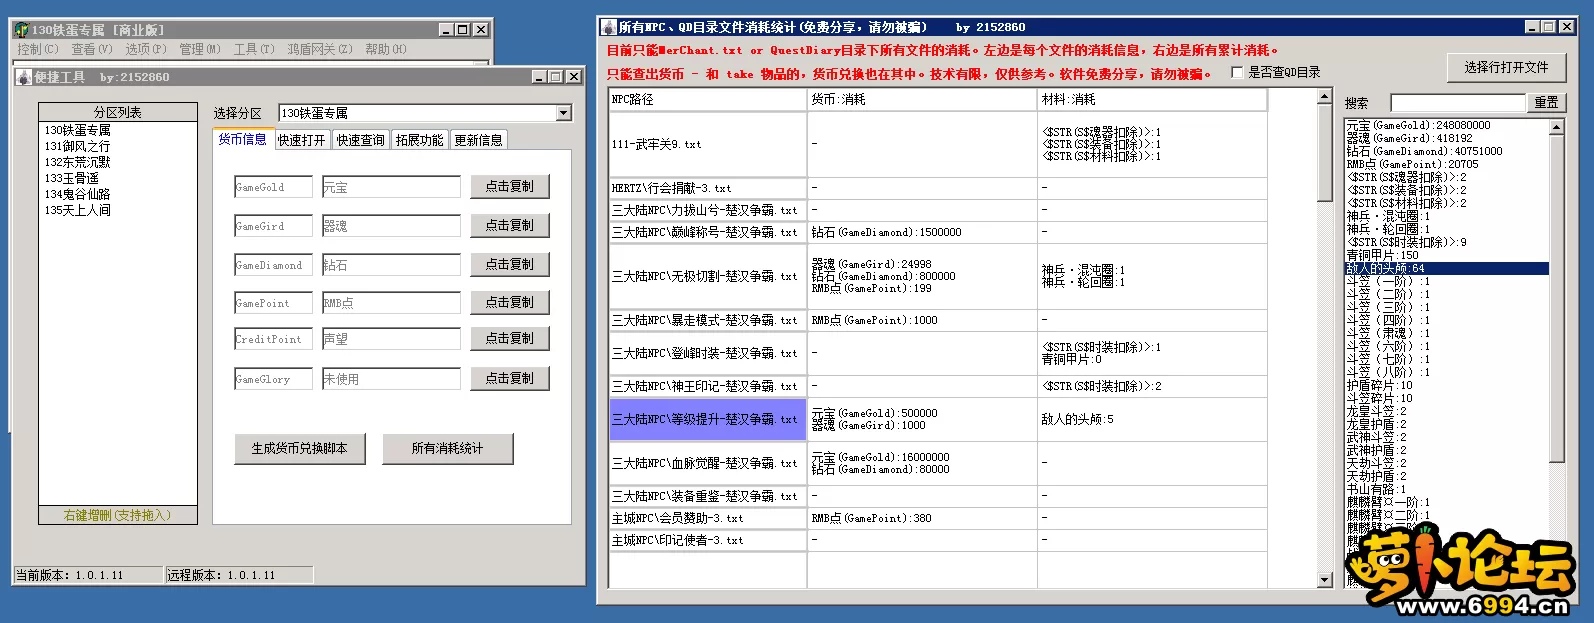Screen dimensions: 1594x623
Task: Switch to the 快速打开 tab
Action: pos(302,140)
